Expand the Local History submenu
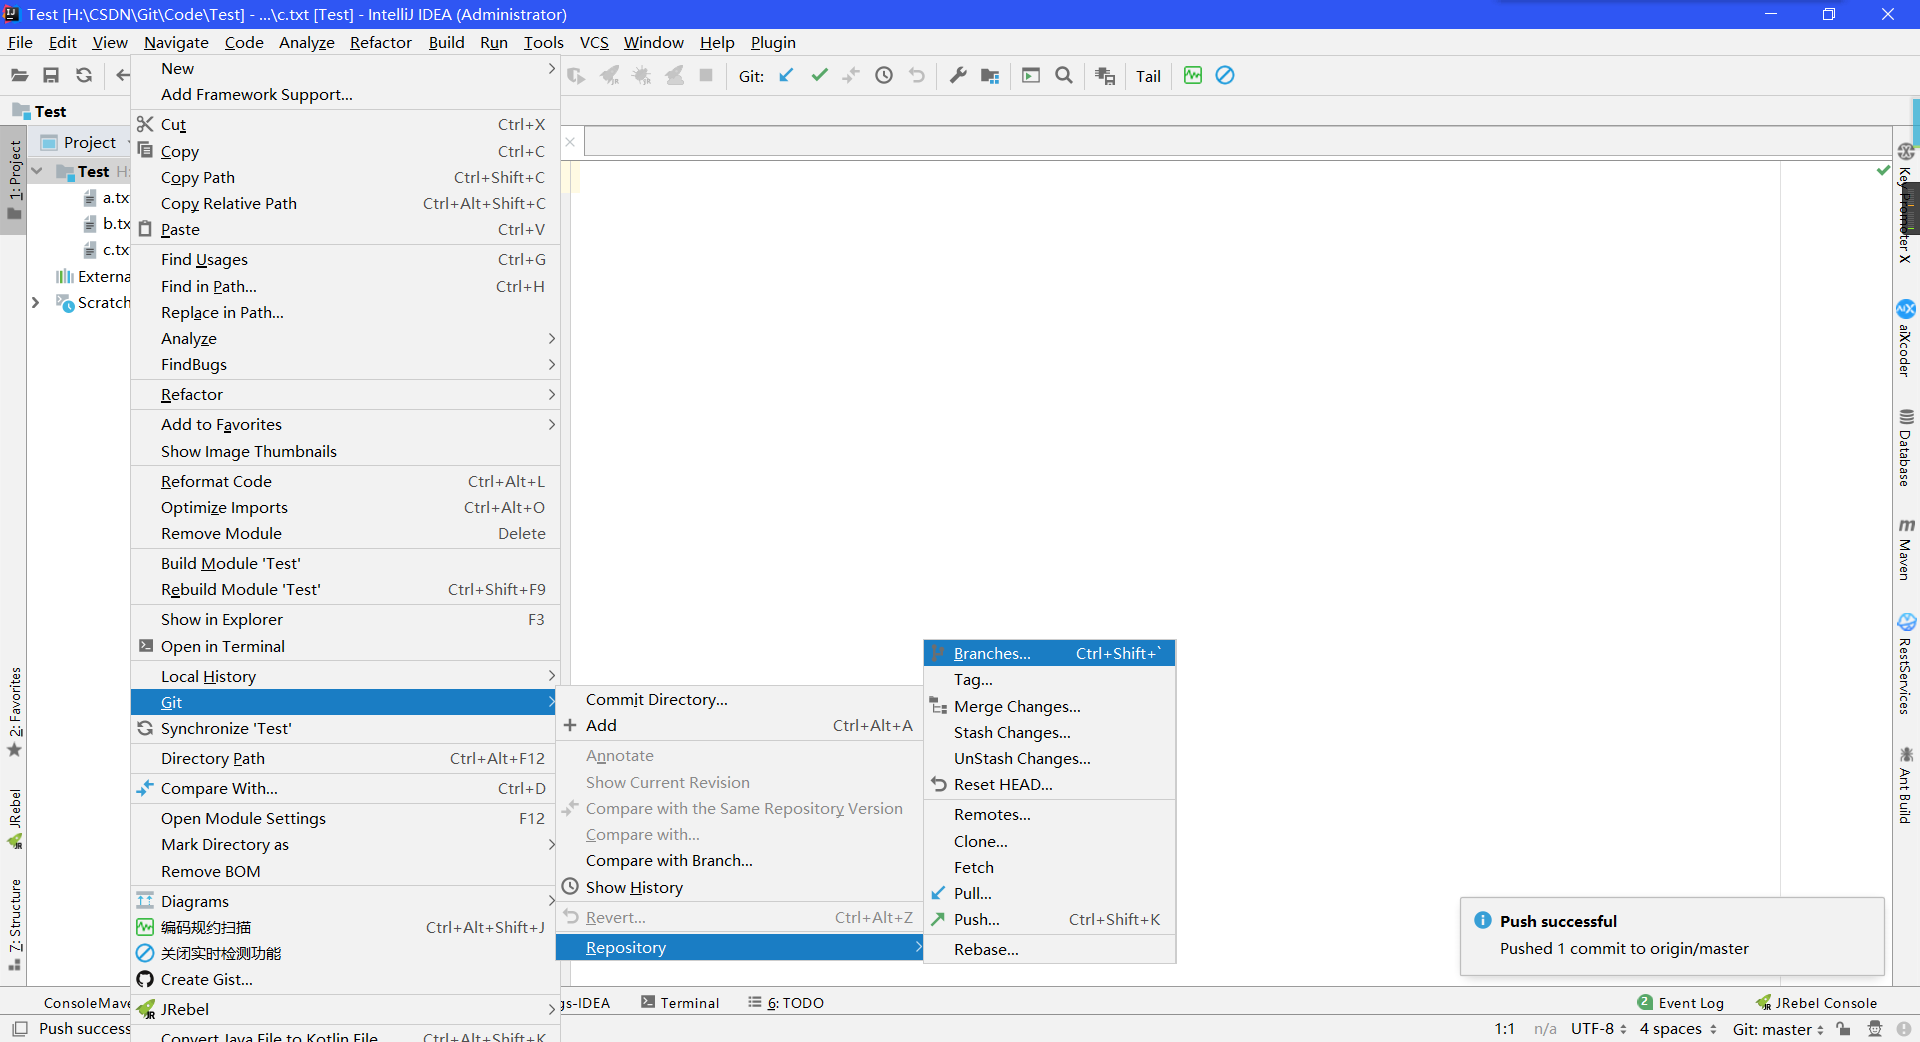Viewport: 1920px width, 1042px height. tap(345, 676)
